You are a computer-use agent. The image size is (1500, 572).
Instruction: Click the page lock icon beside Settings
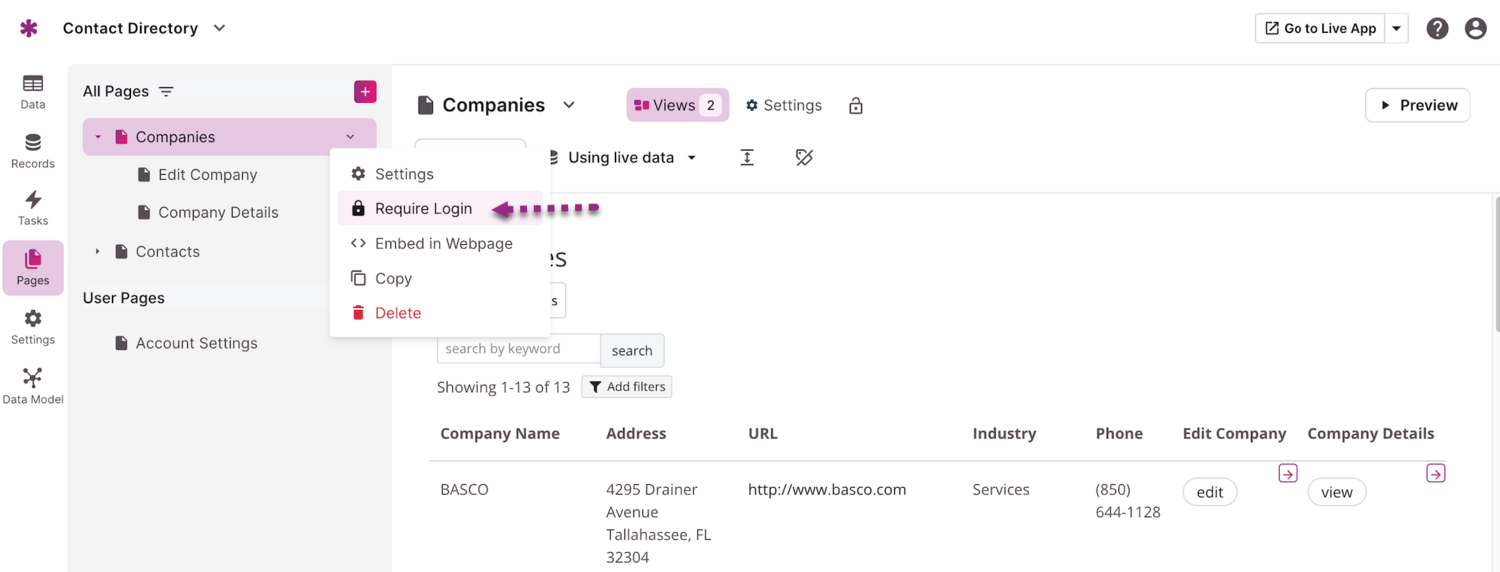click(855, 106)
